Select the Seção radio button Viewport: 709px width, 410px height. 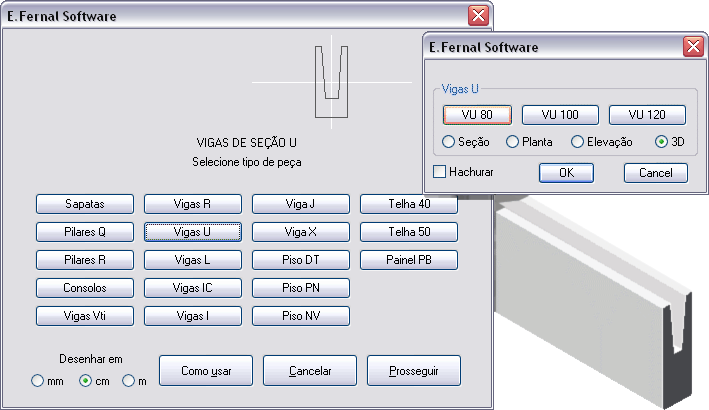tap(448, 142)
